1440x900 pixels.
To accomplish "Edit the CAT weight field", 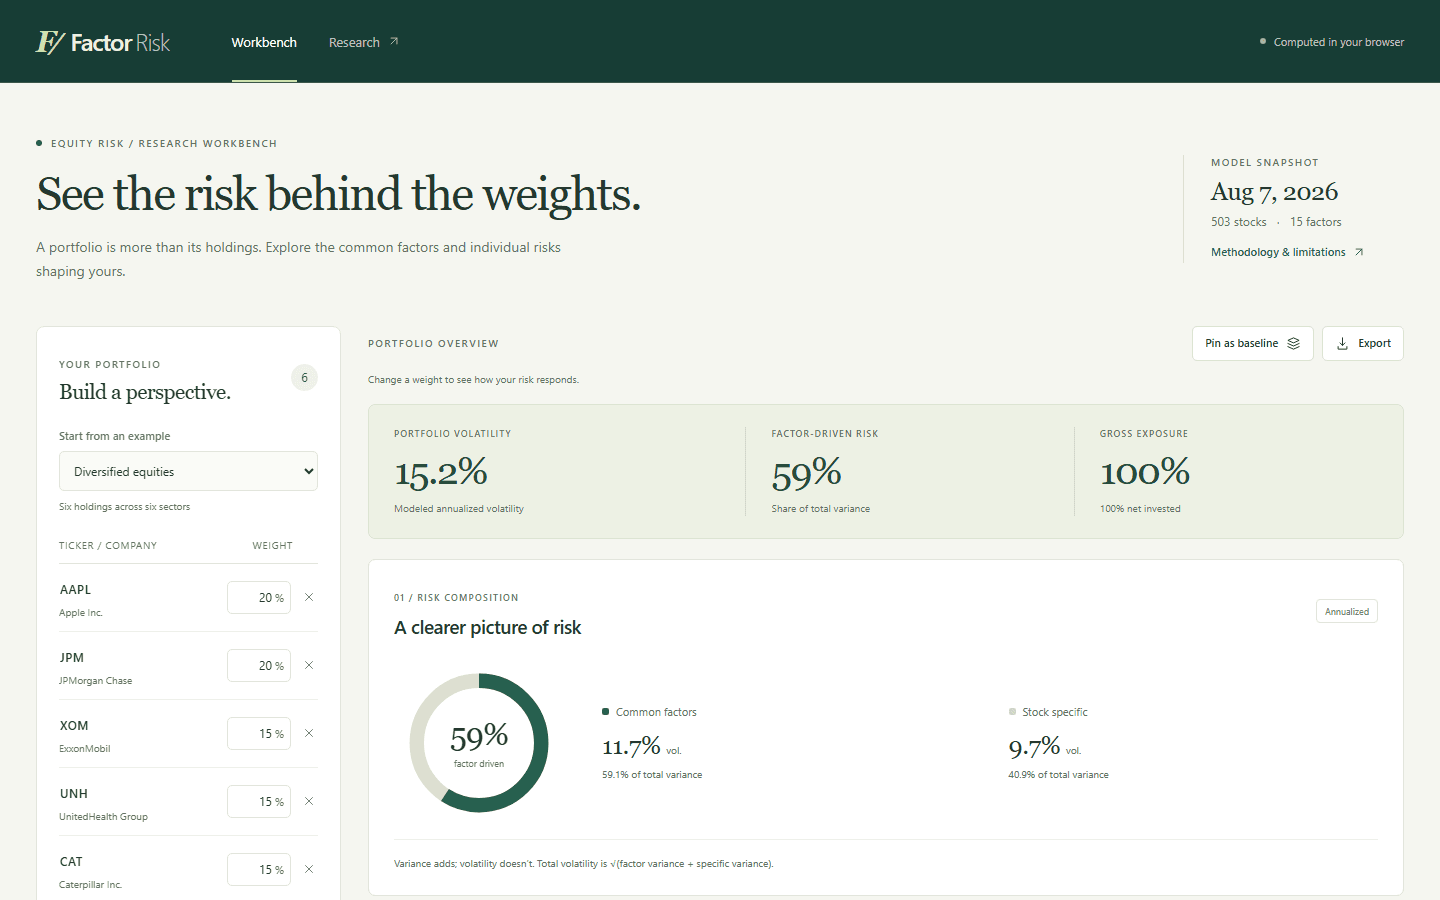I will pyautogui.click(x=259, y=869).
